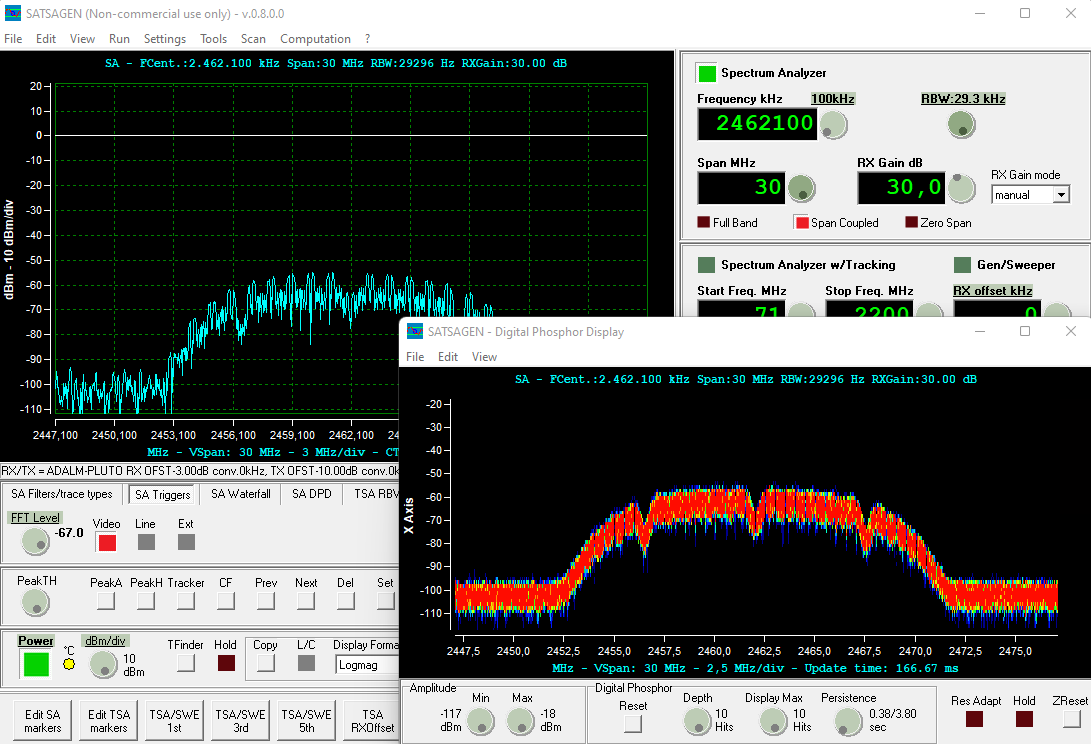The width and height of the screenshot is (1091, 744).
Task: Toggle the TFinder checkbox
Action: (186, 663)
